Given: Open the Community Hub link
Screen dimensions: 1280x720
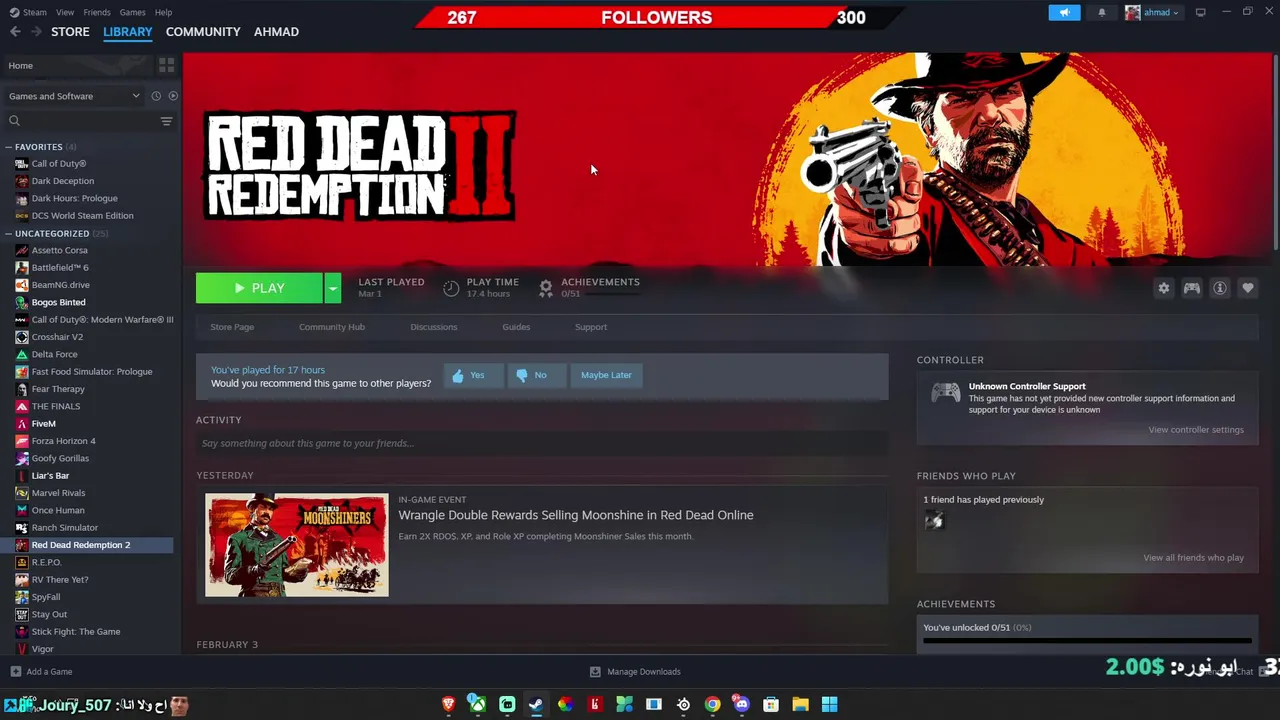Looking at the screenshot, I should (x=332, y=327).
